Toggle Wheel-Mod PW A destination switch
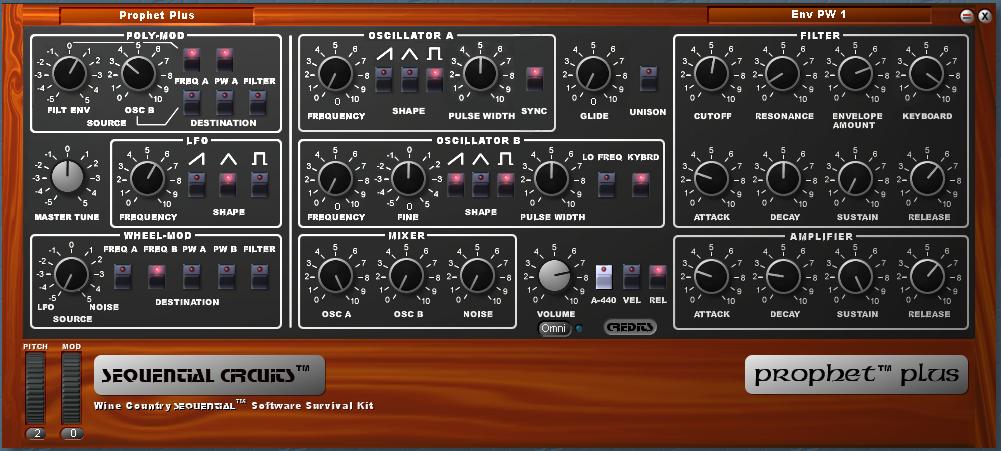The image size is (1001, 451). pyautogui.click(x=192, y=277)
